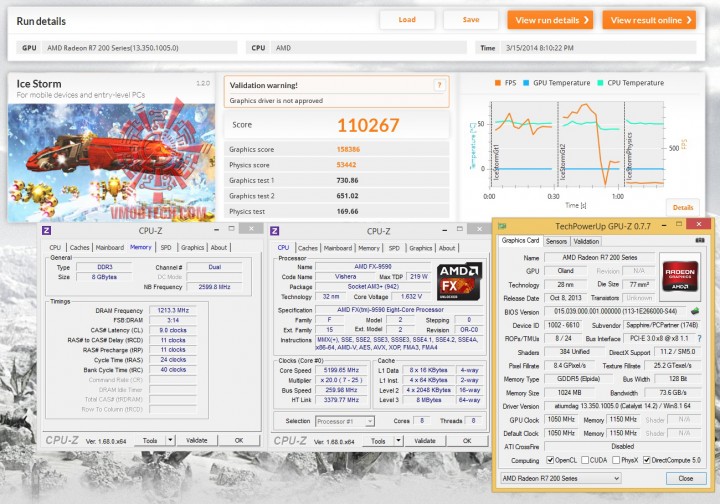
Task: Click the Graphics score 158386 value
Action: click(x=348, y=149)
